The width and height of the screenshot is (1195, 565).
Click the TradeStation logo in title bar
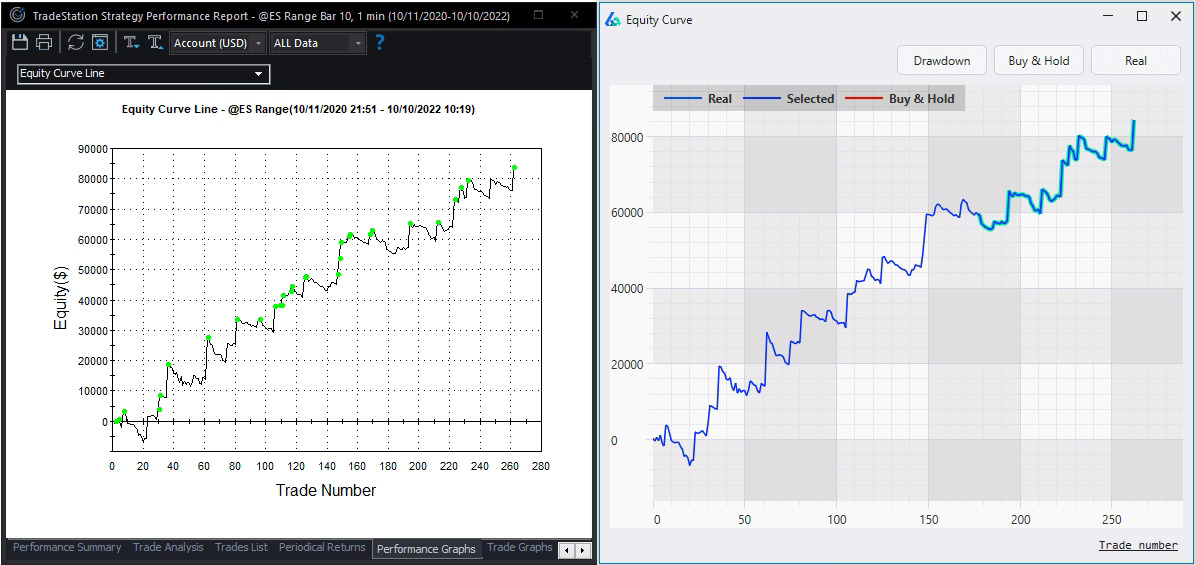17,15
